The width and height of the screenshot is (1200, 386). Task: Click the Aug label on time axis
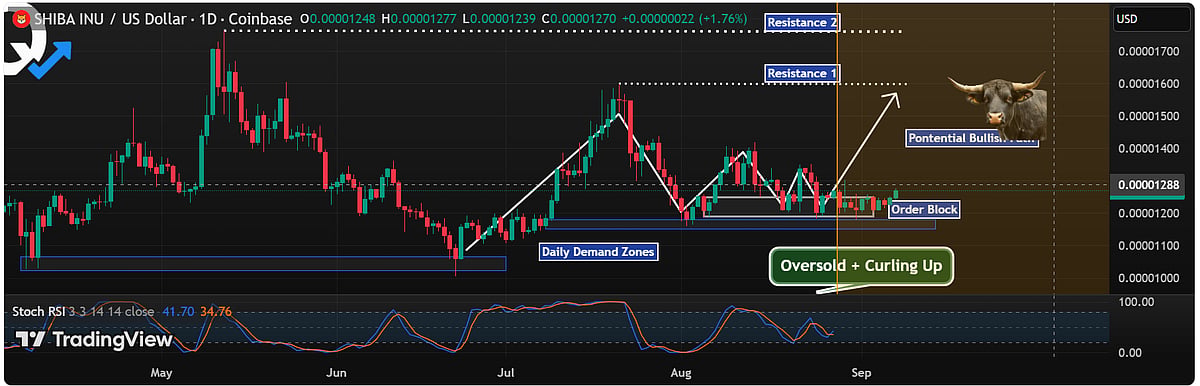(x=681, y=372)
